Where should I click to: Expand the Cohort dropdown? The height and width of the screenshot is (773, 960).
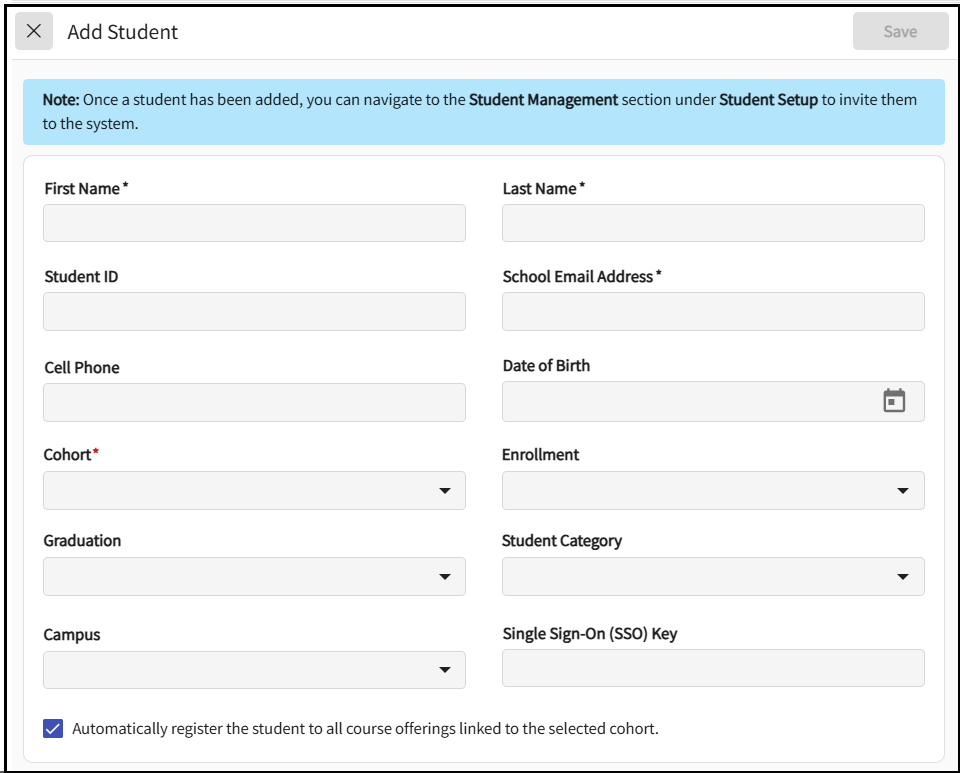tap(254, 490)
